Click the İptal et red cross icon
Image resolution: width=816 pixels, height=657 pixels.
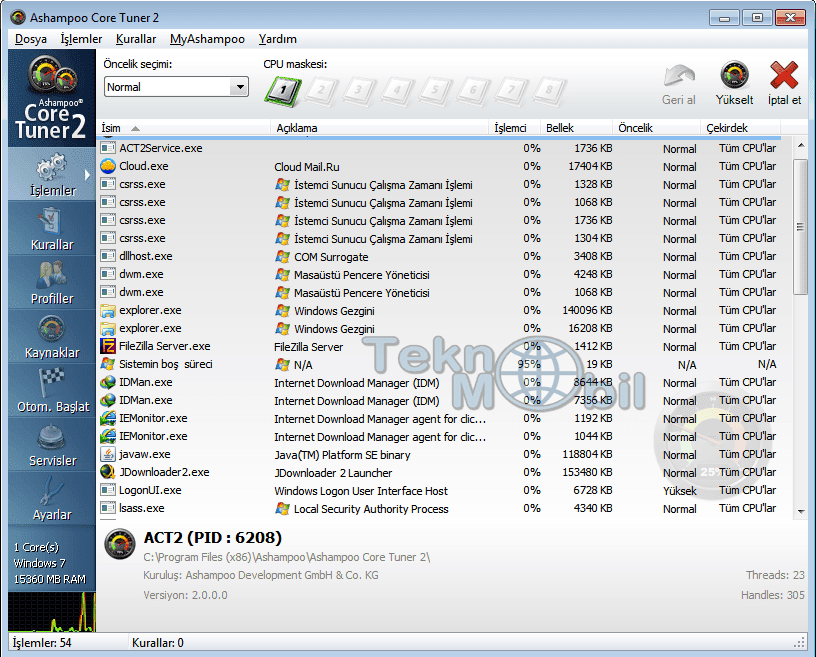784,75
